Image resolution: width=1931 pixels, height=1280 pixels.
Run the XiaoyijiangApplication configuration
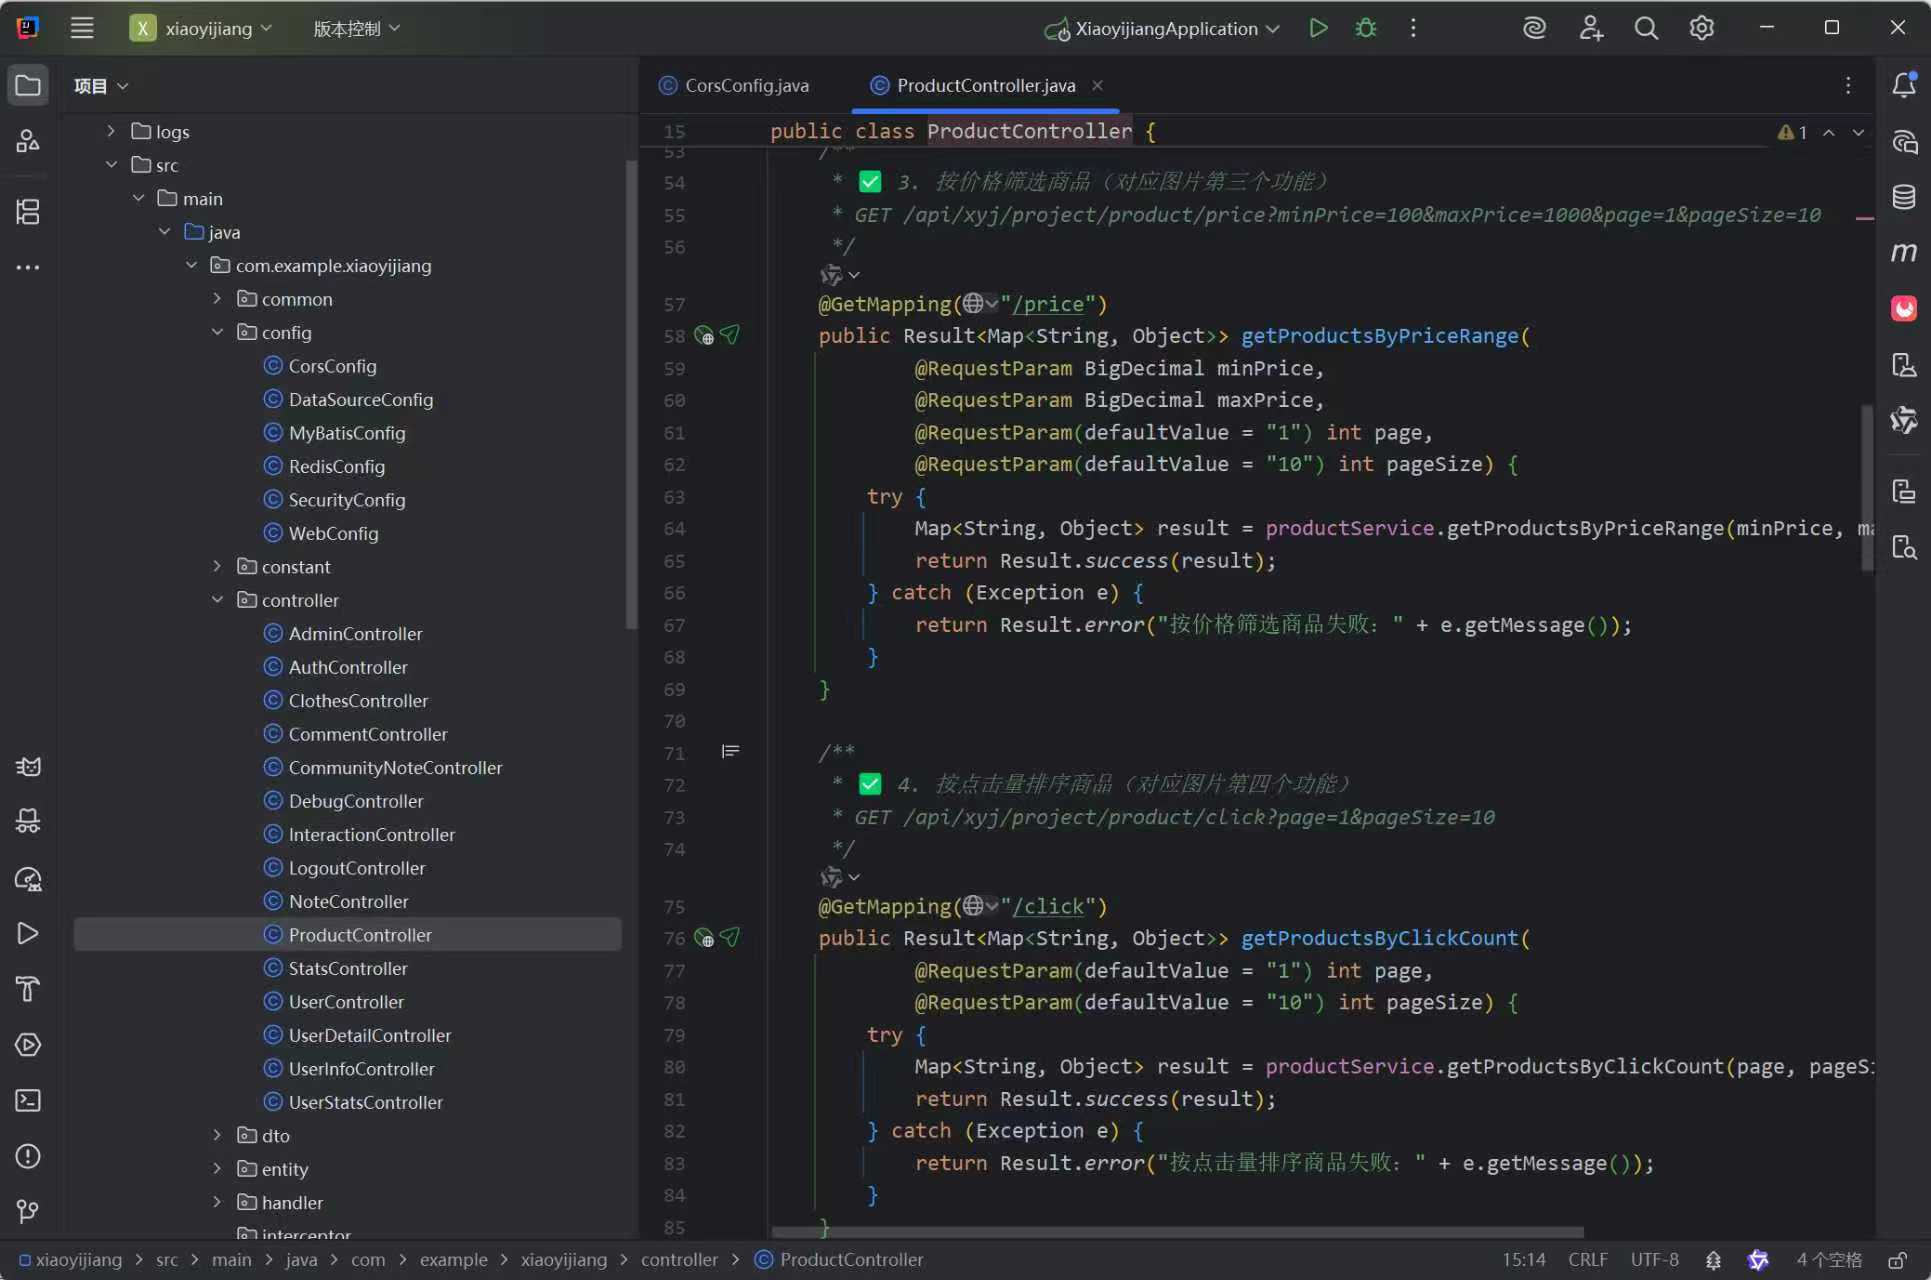[x=1318, y=28]
